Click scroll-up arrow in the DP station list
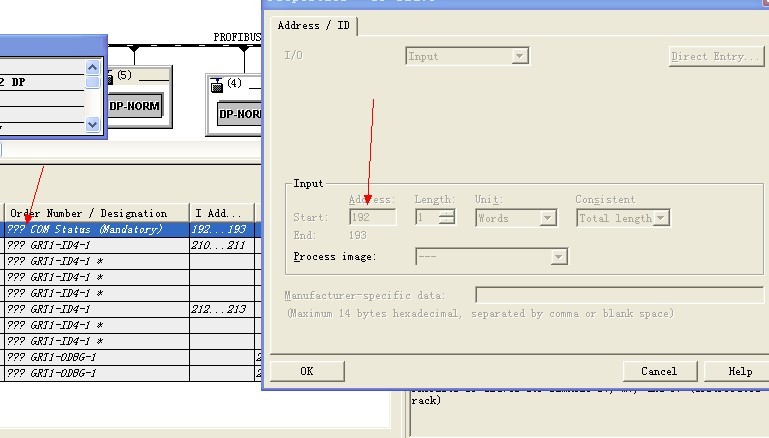Viewport: 769px width, 438px height. [93, 82]
